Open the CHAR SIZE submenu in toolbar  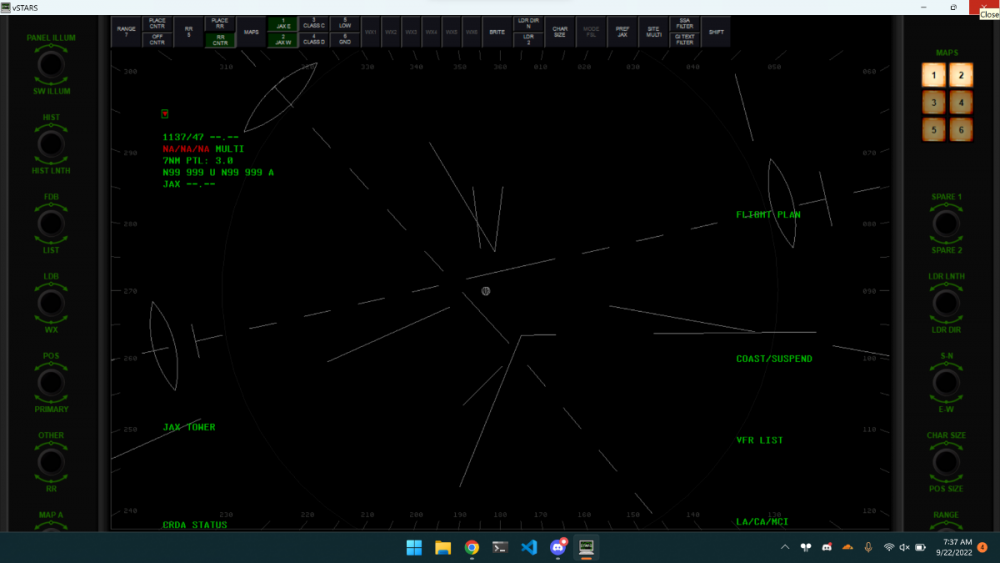click(x=559, y=31)
